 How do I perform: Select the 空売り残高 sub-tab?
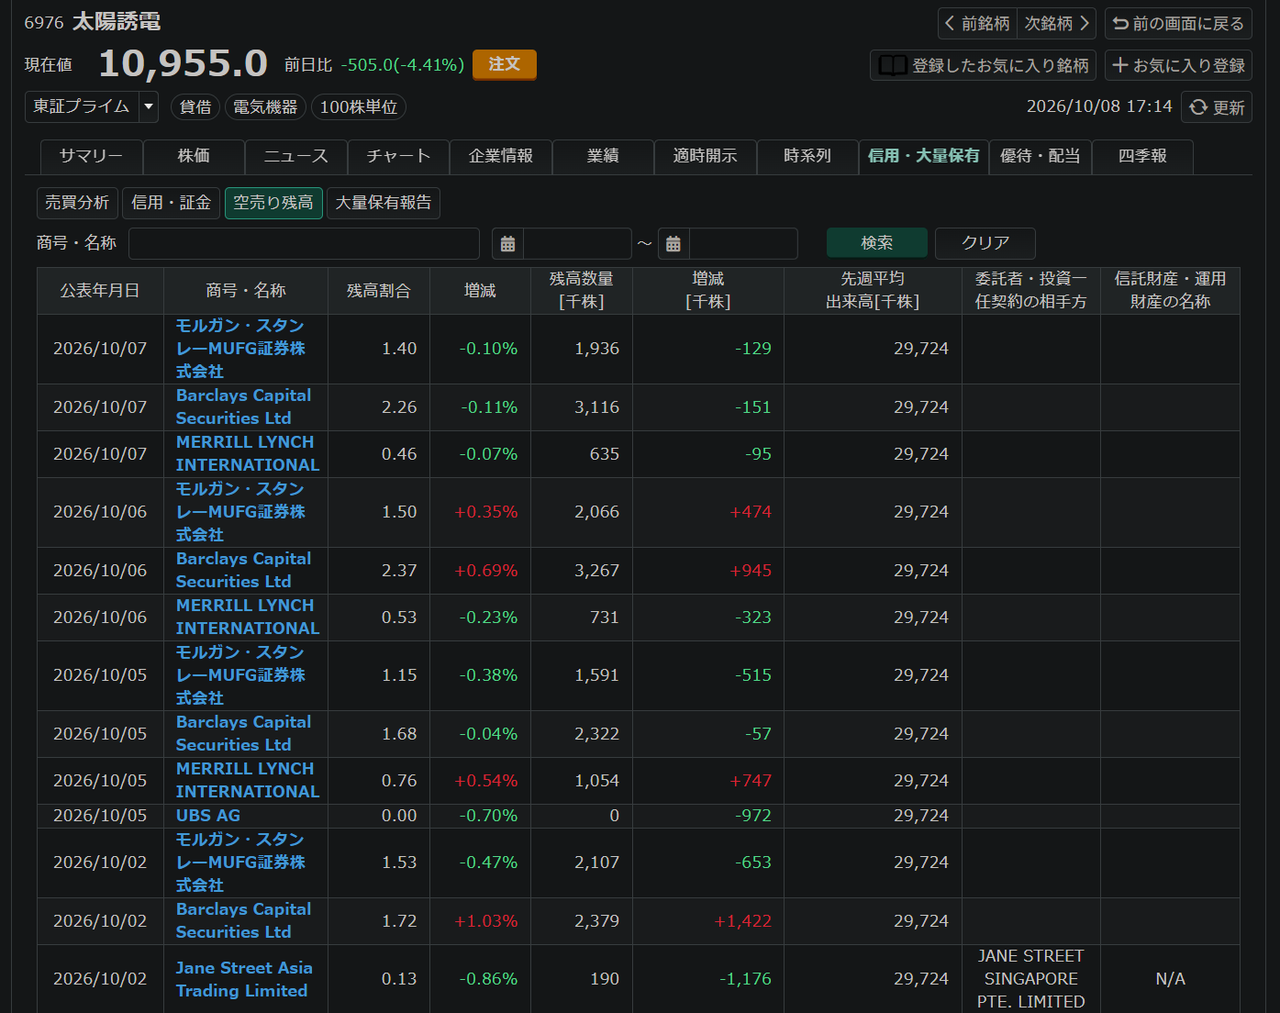(x=273, y=203)
